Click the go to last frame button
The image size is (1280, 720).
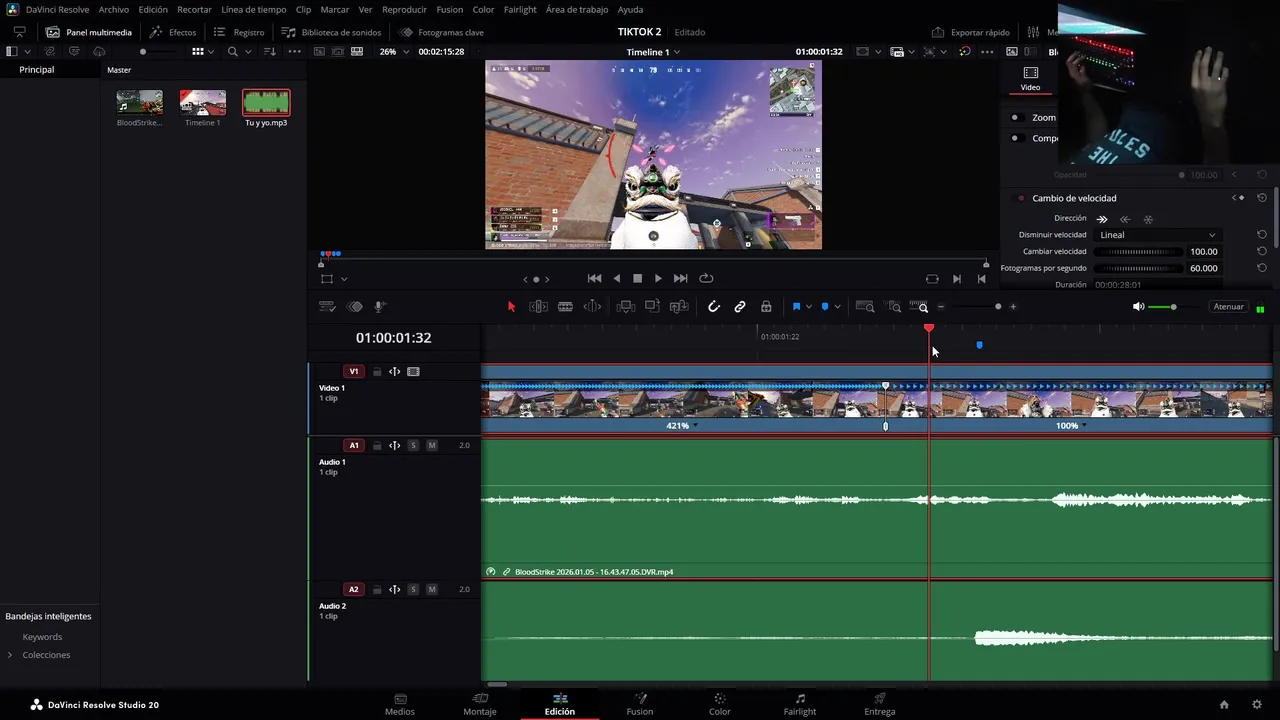click(681, 279)
